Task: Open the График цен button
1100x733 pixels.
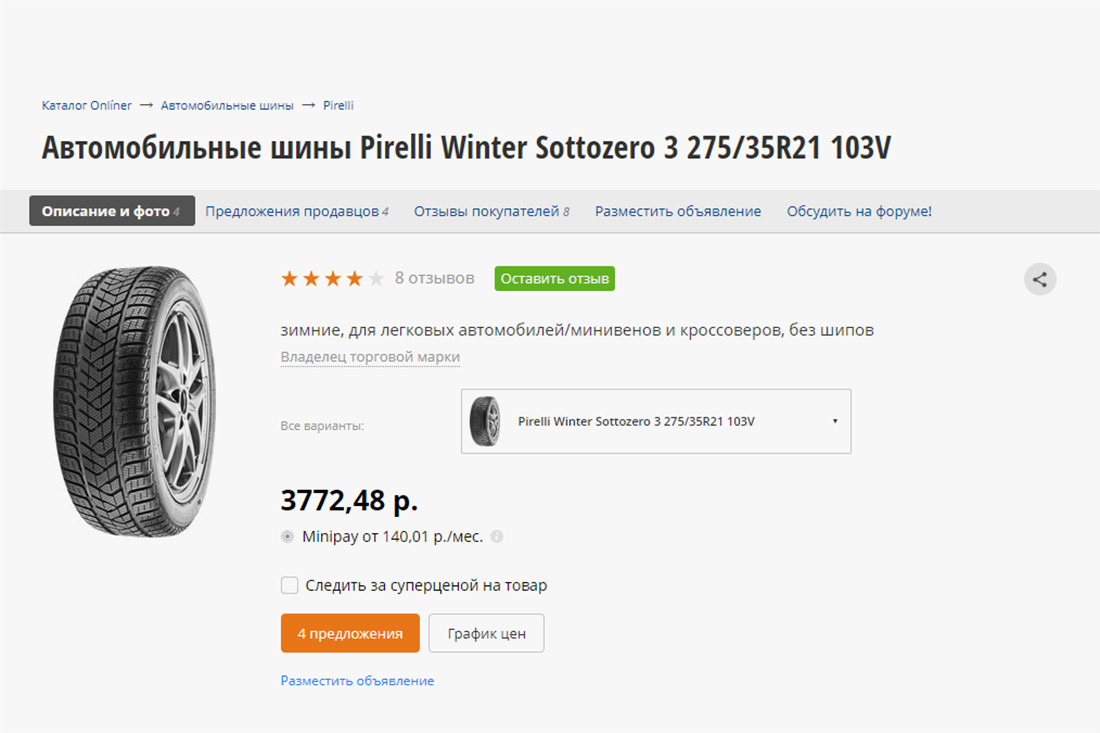Action: [486, 633]
